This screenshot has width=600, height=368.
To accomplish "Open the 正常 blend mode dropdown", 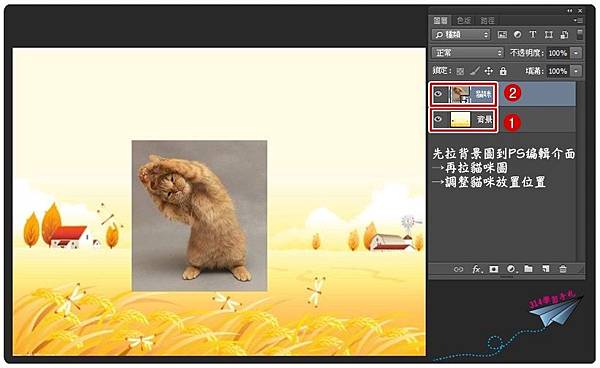I will pos(468,52).
